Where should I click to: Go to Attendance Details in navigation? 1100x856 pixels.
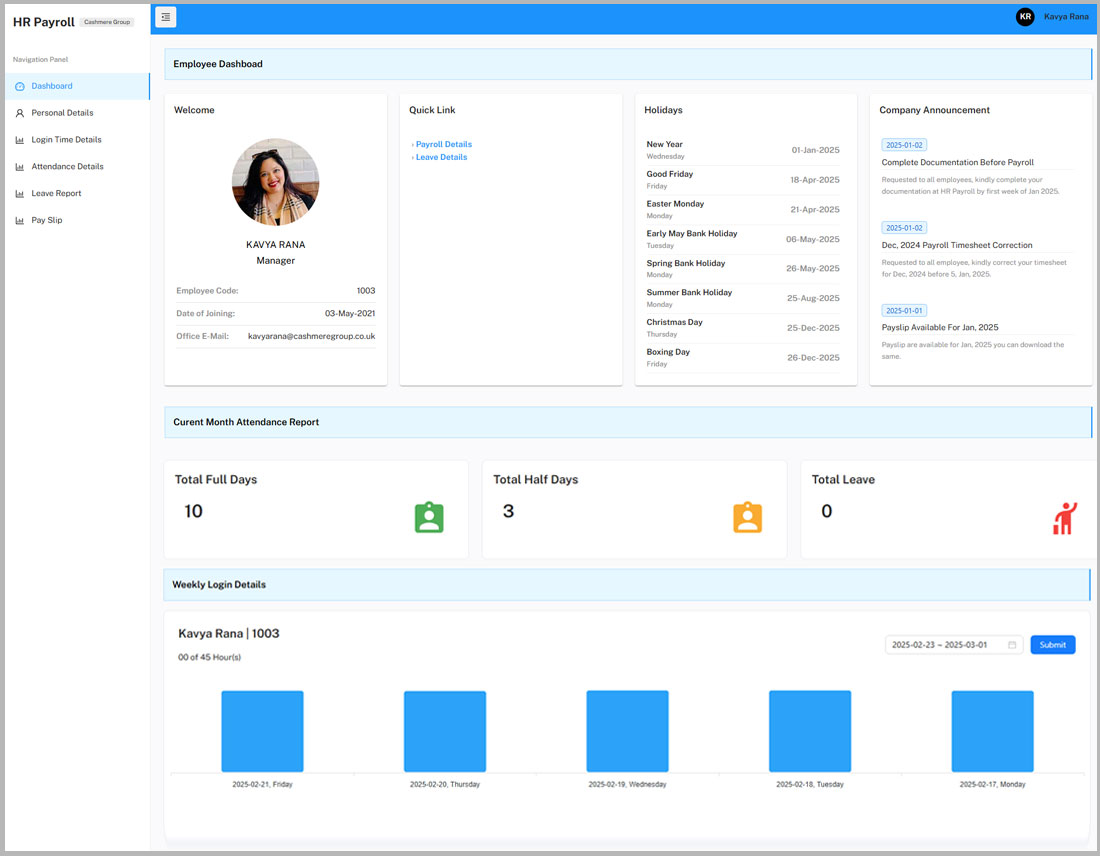[67, 167]
